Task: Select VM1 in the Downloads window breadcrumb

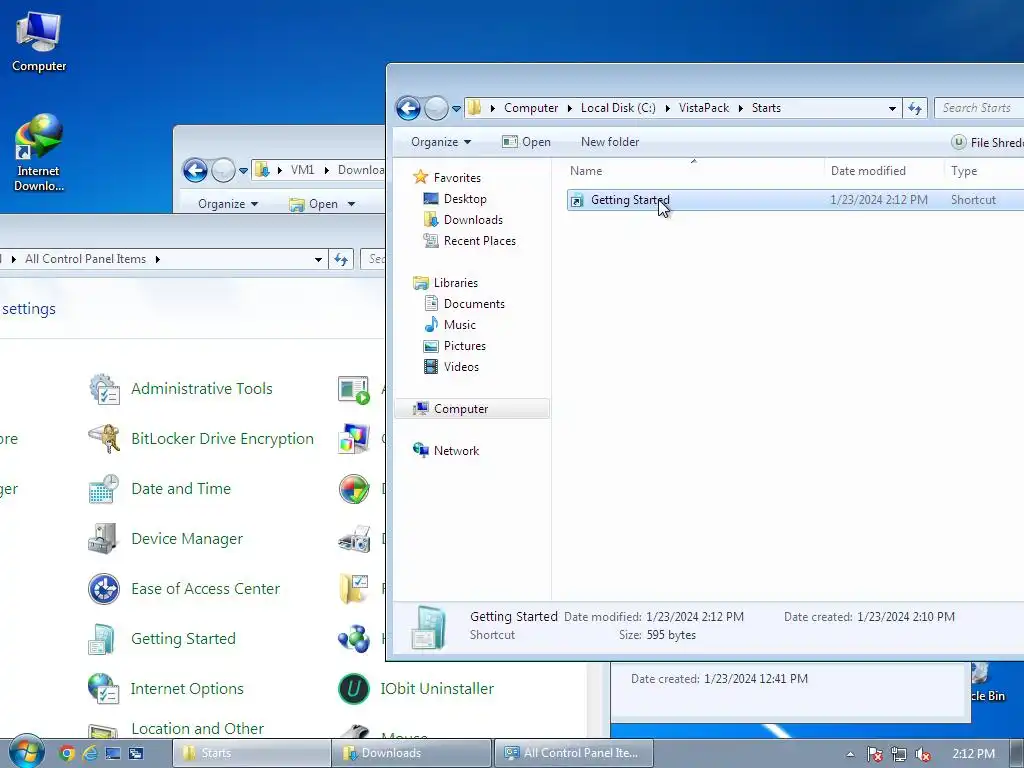Action: pos(302,170)
